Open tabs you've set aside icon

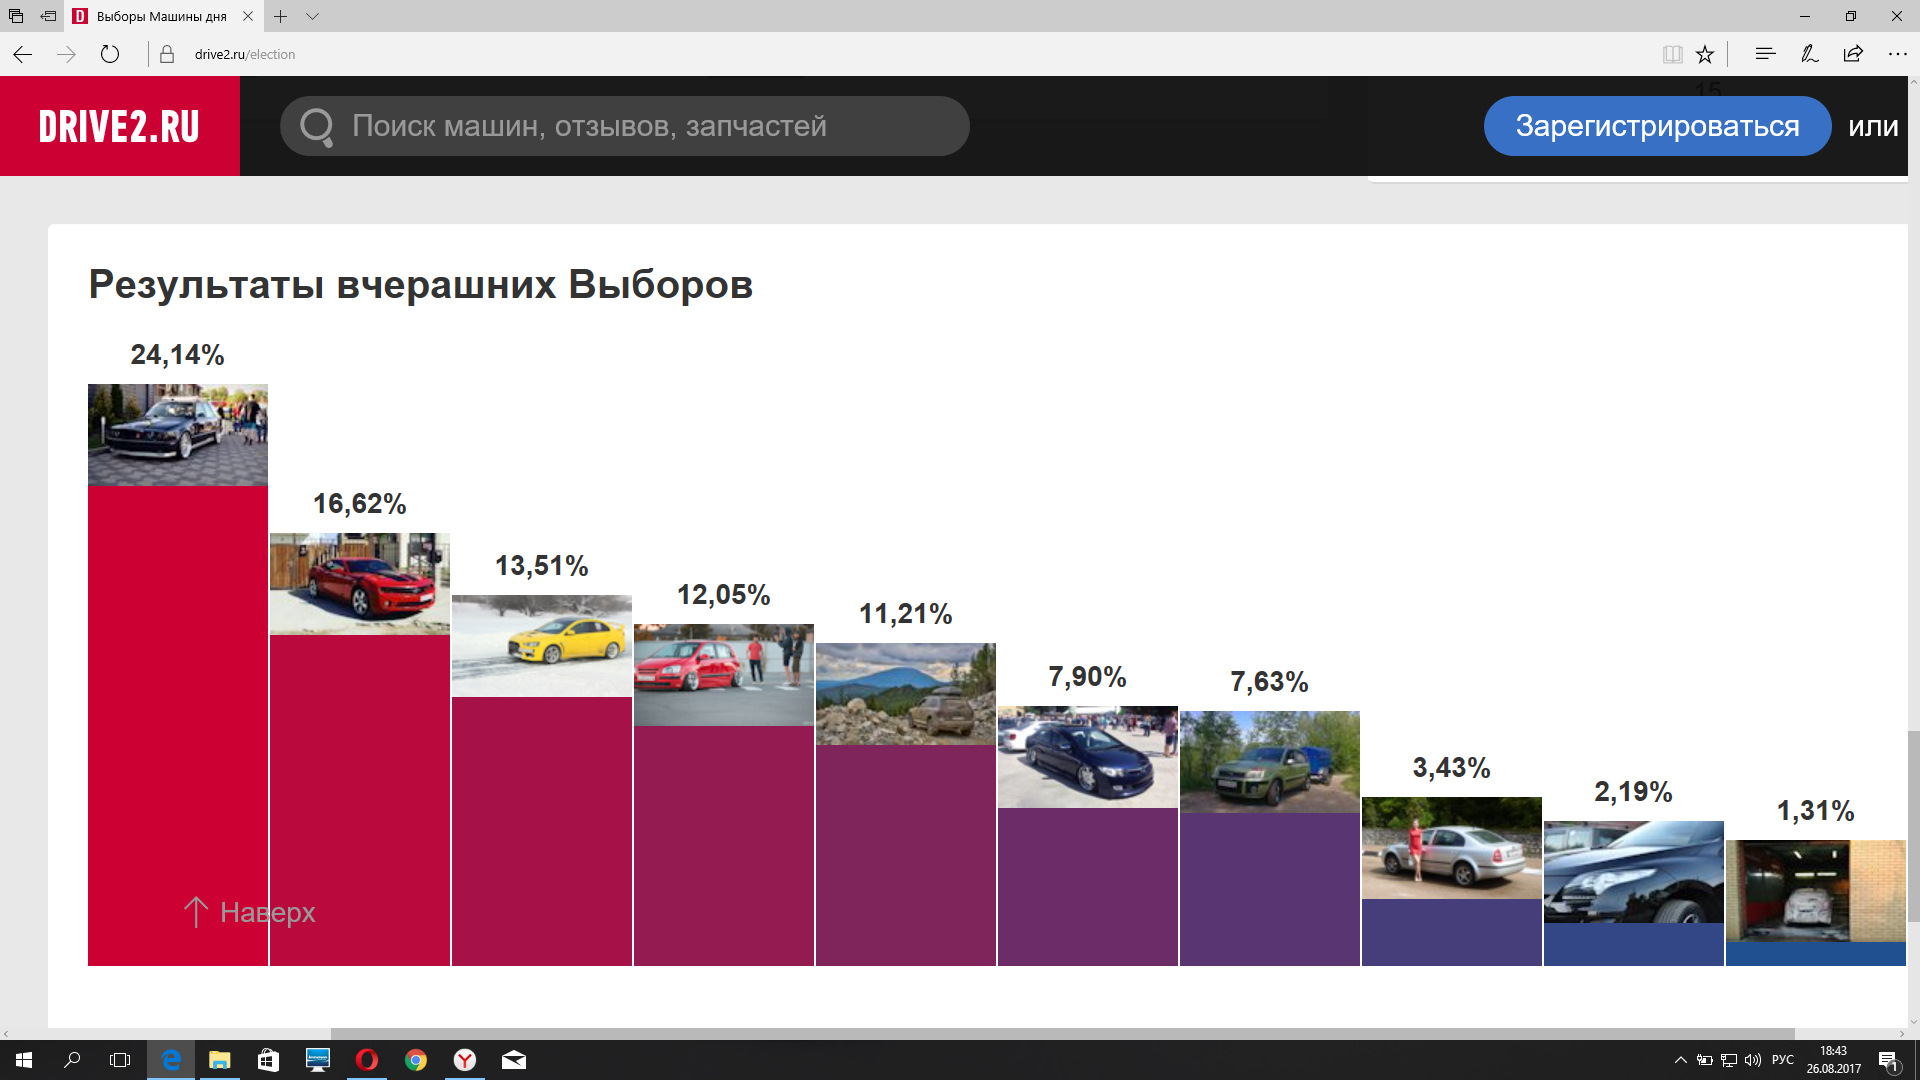16,16
